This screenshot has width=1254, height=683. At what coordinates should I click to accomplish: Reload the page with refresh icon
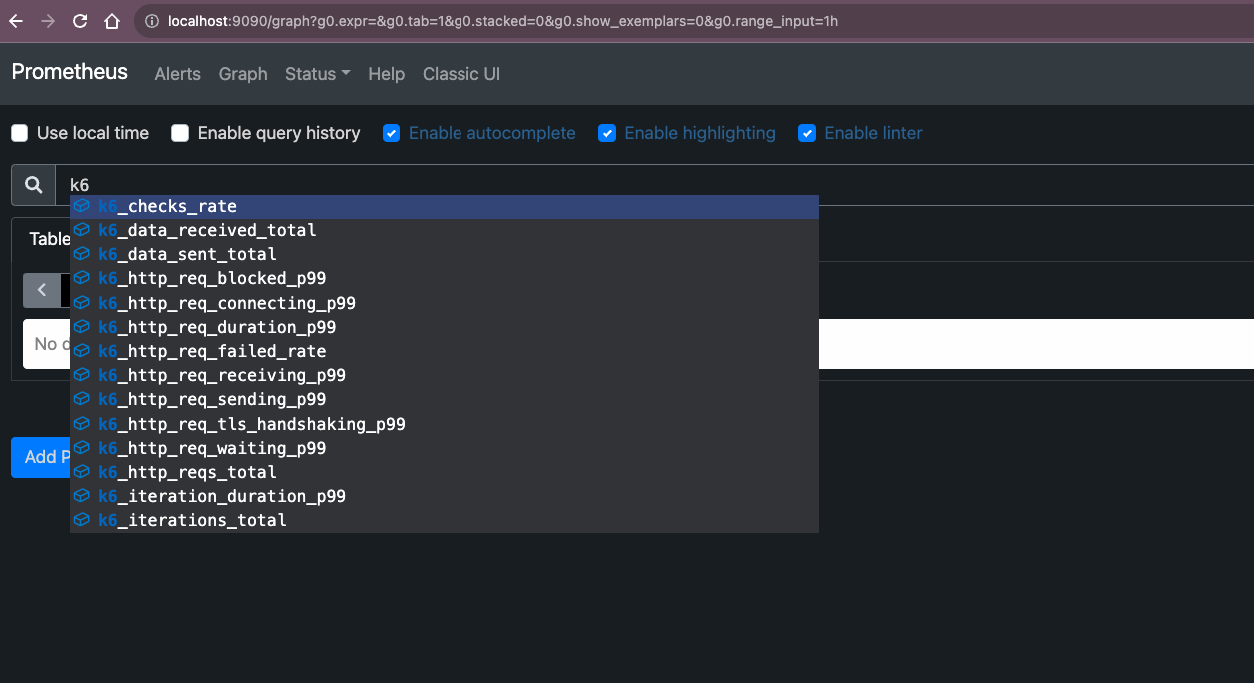(x=80, y=21)
